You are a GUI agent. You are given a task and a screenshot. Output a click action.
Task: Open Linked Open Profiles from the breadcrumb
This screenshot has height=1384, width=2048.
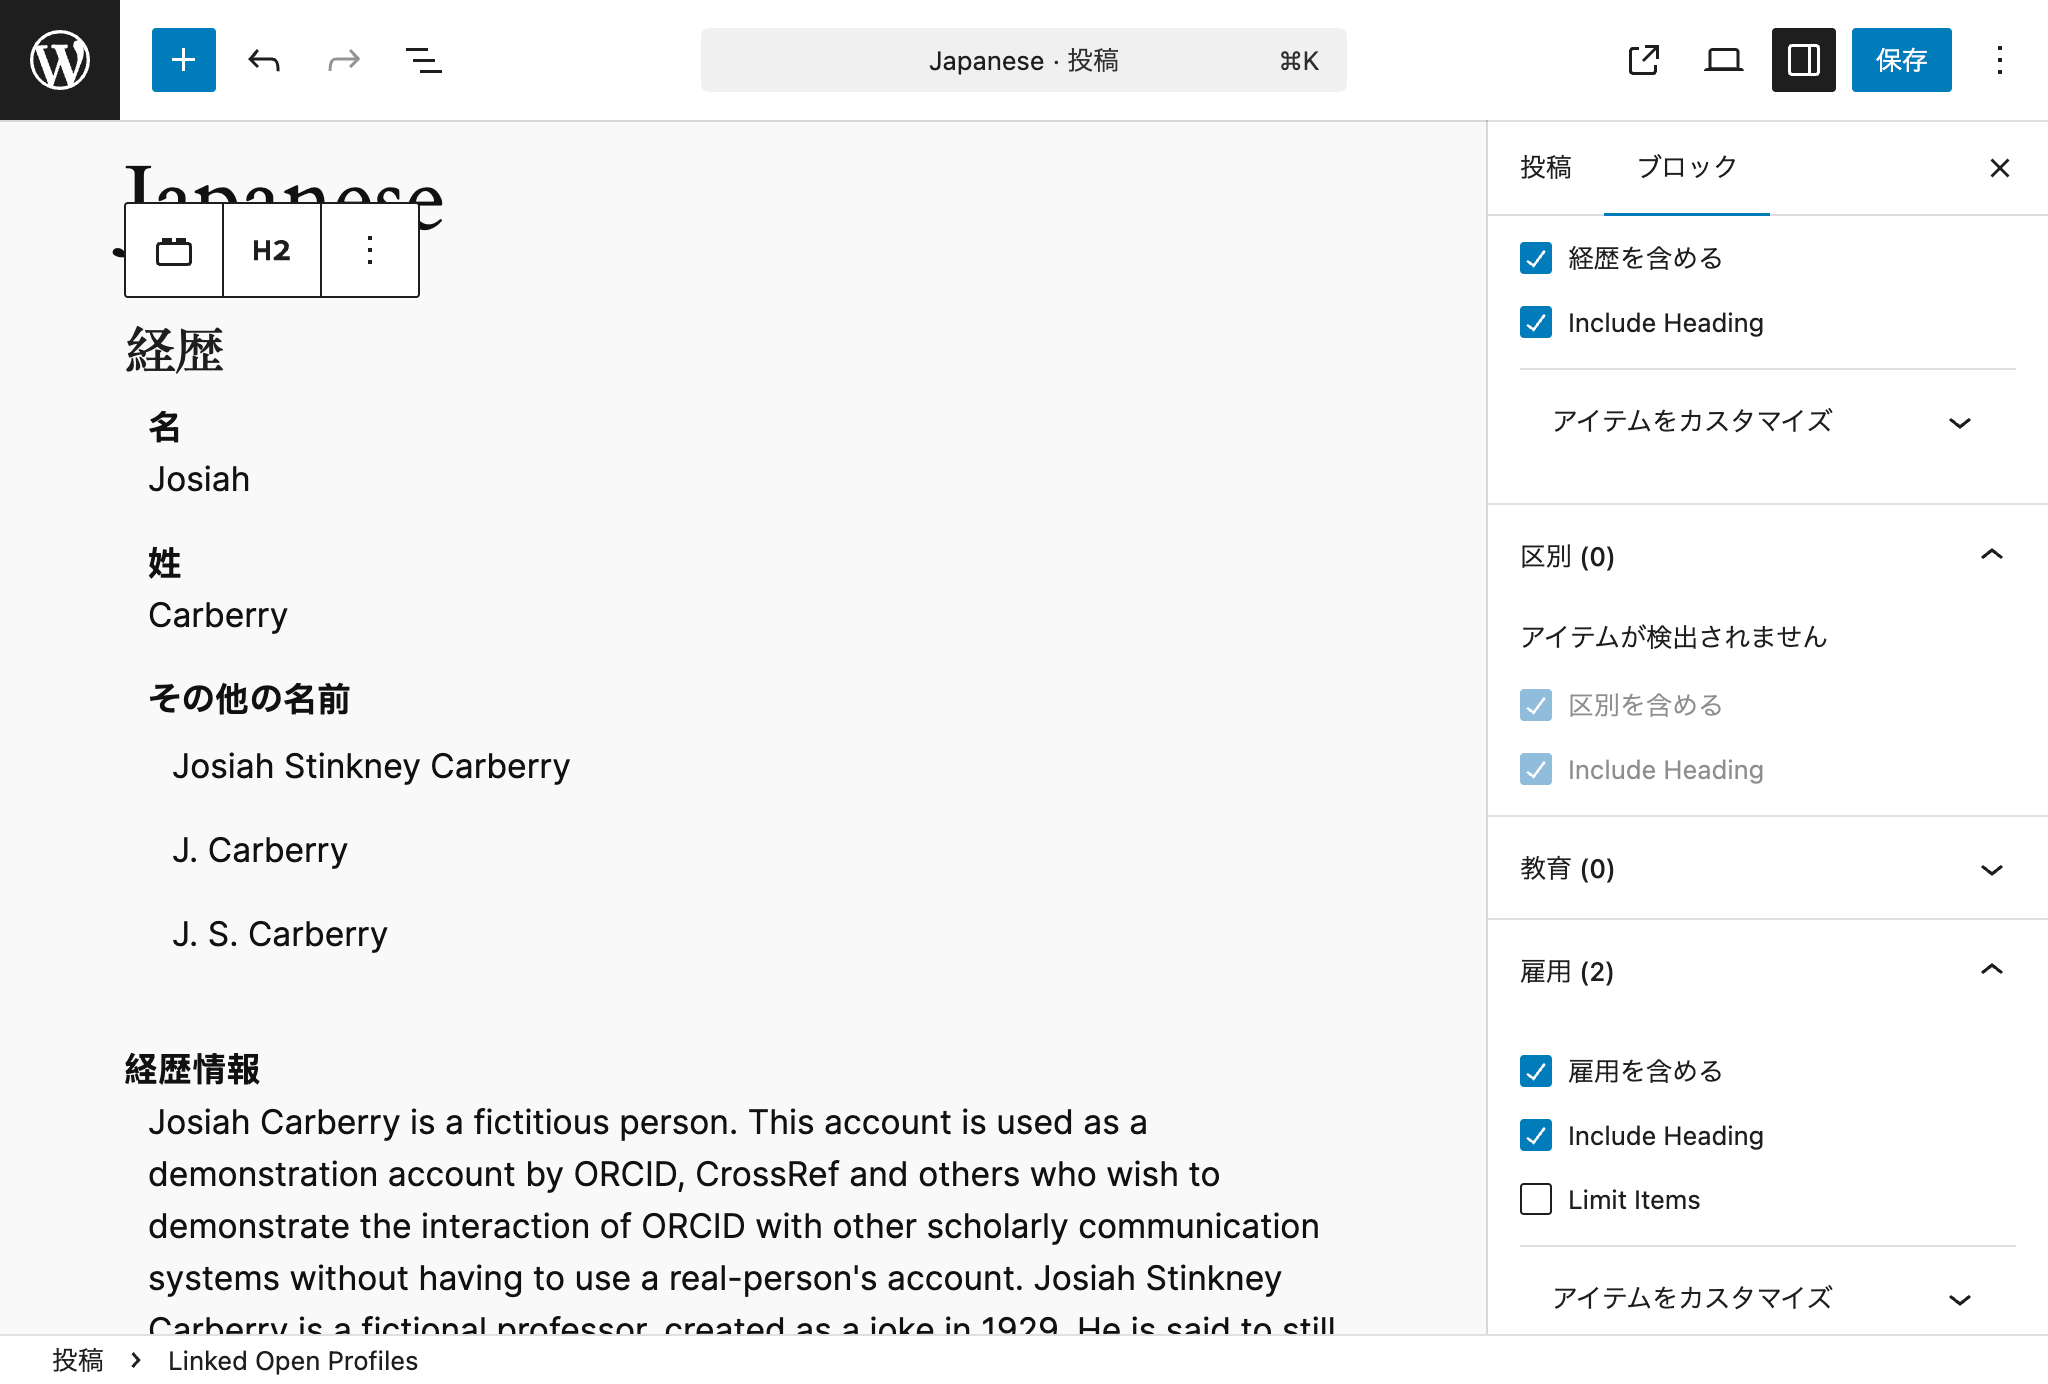(x=293, y=1360)
